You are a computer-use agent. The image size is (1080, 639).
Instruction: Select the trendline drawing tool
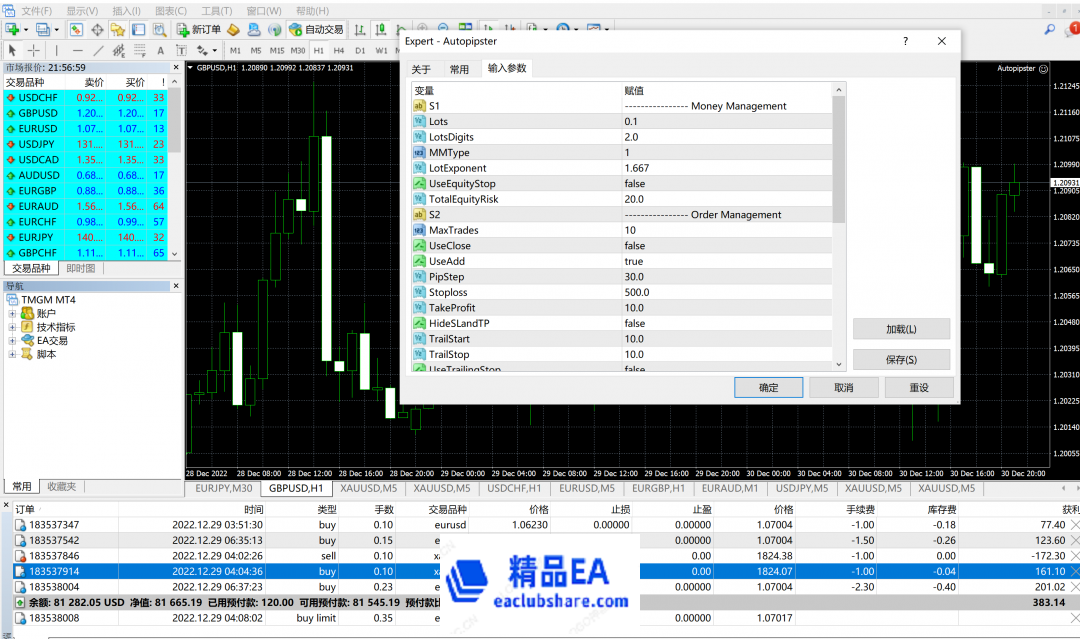(98, 49)
